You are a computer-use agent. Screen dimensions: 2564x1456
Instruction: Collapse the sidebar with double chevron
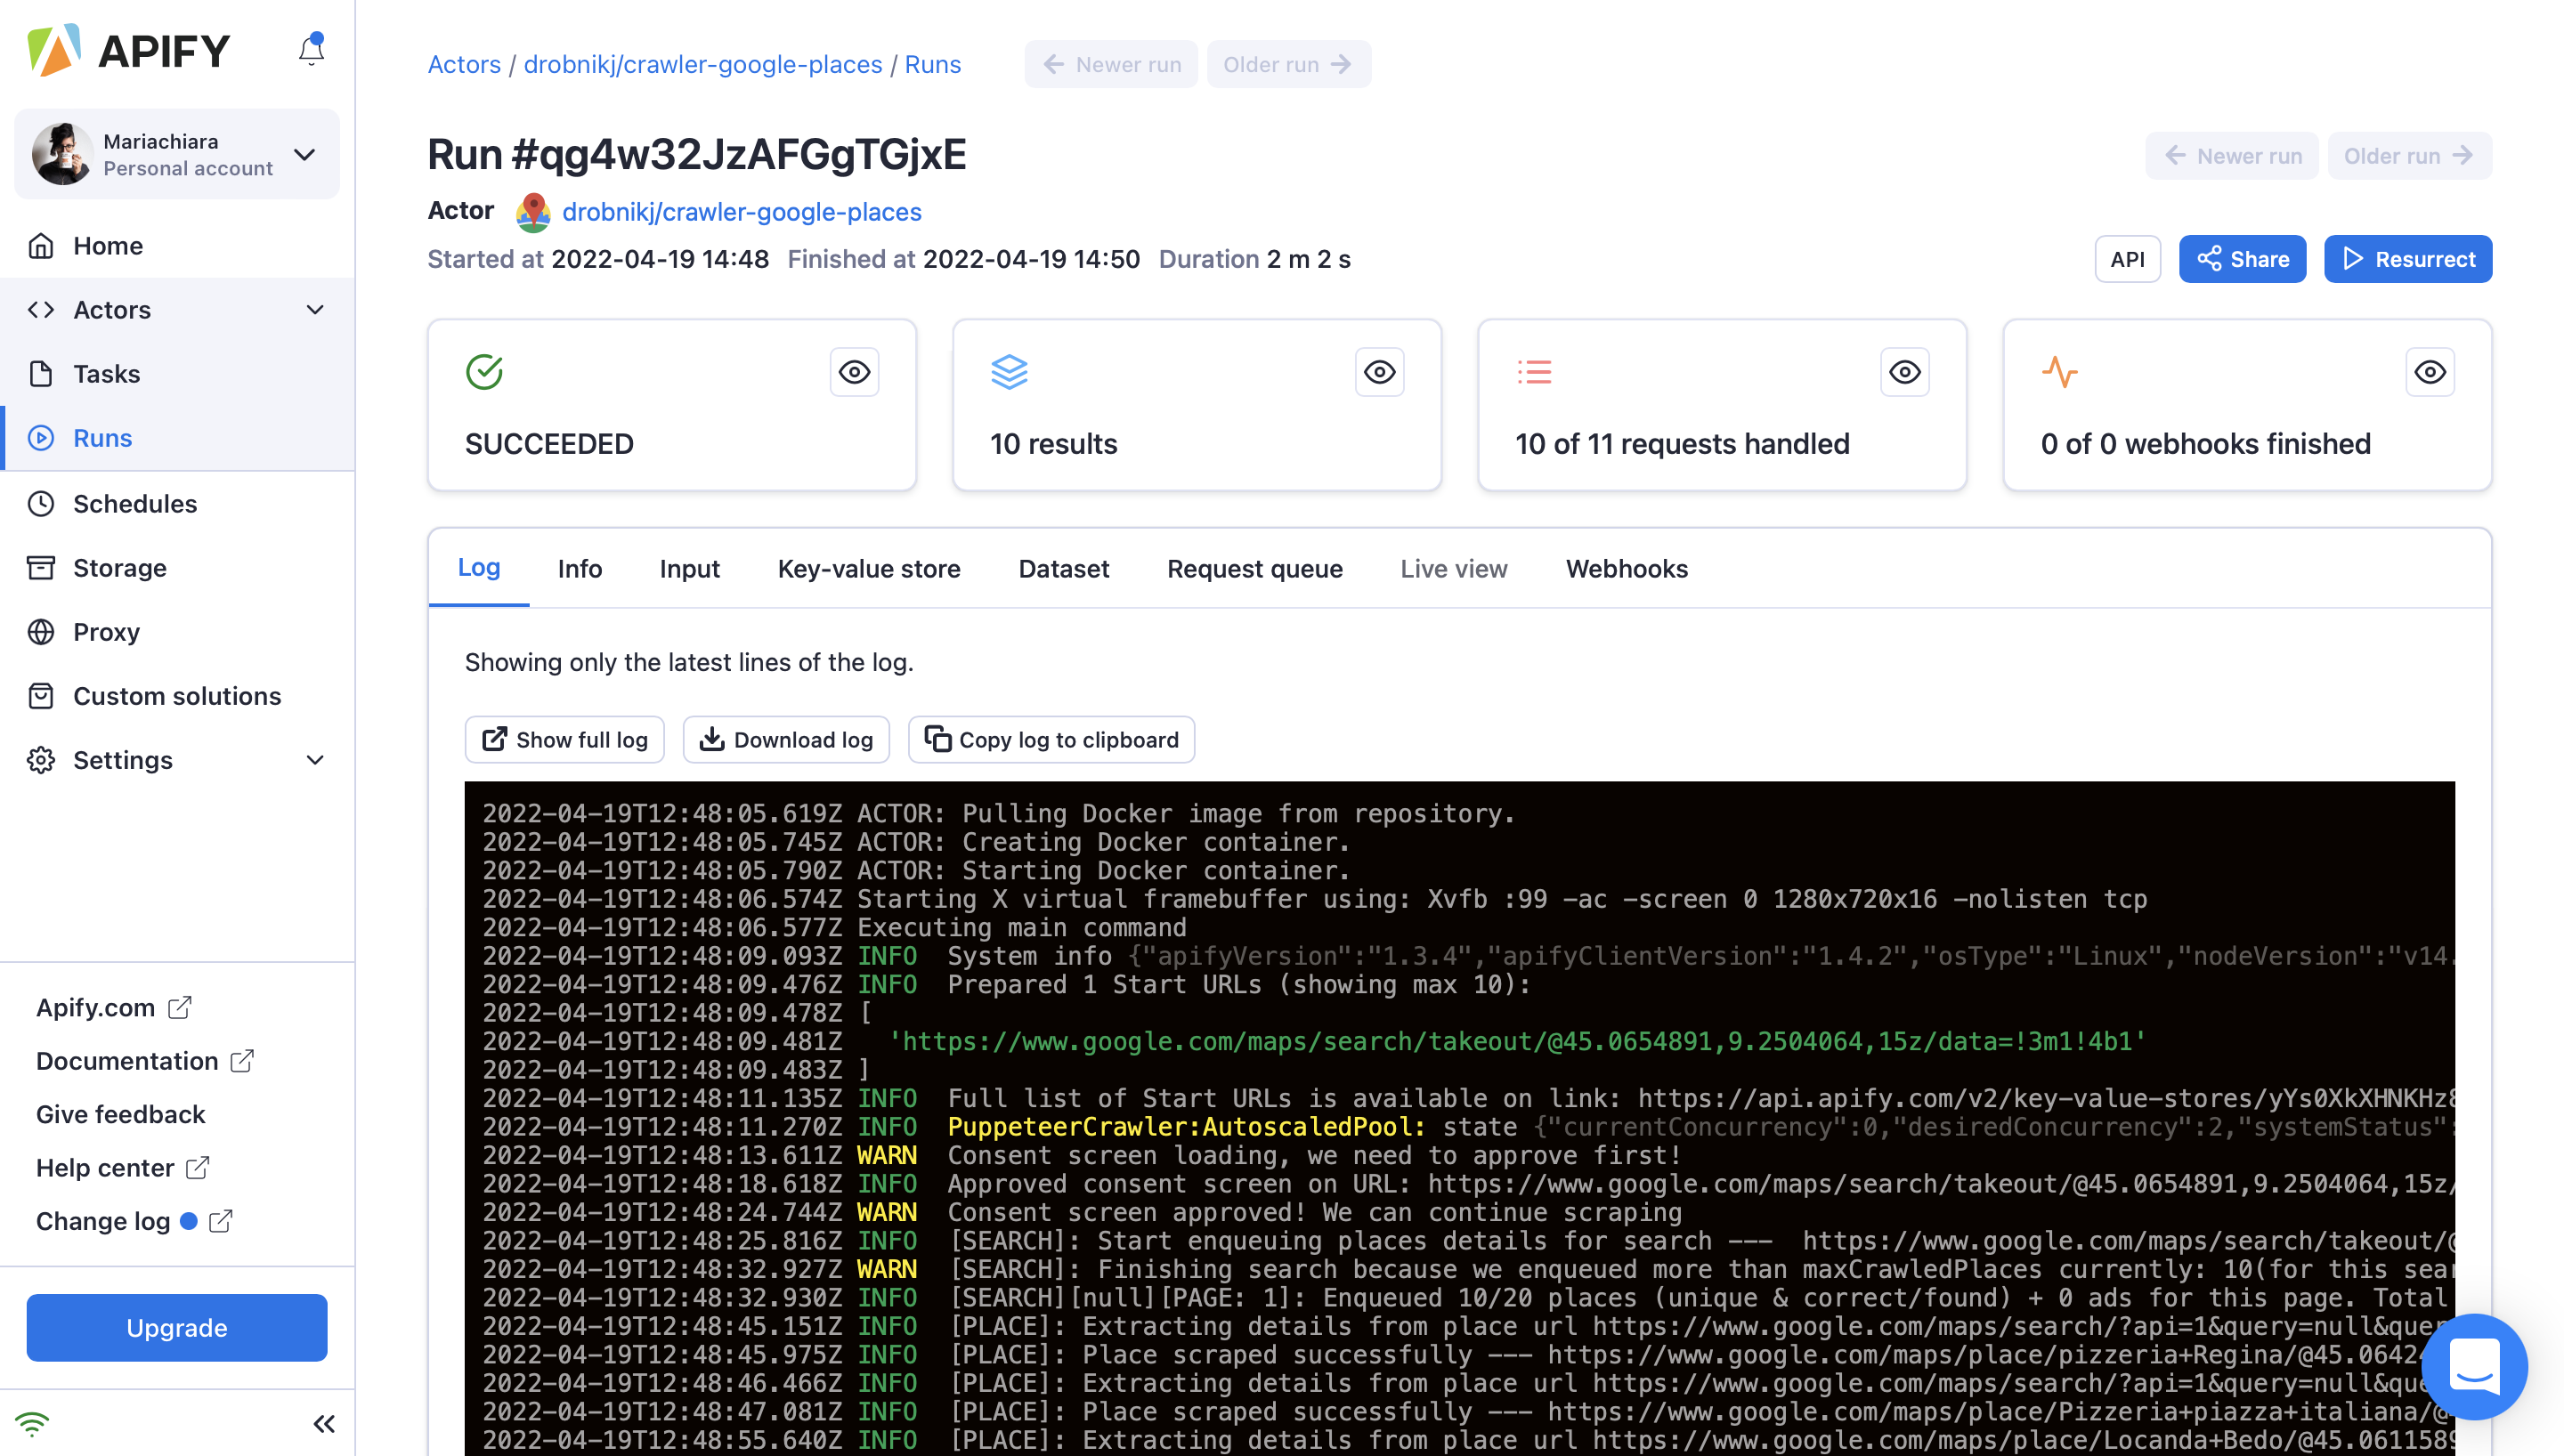pyautogui.click(x=324, y=1424)
